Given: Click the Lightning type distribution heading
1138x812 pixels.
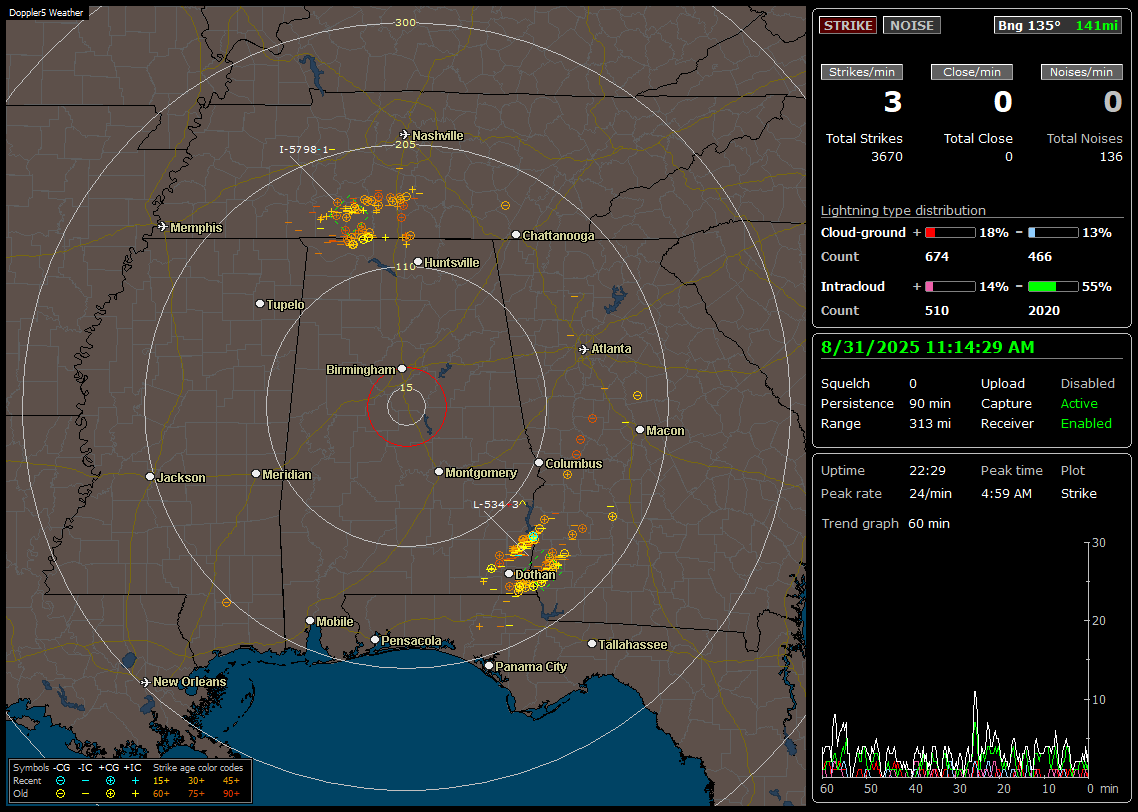Looking at the screenshot, I should click(x=903, y=210).
